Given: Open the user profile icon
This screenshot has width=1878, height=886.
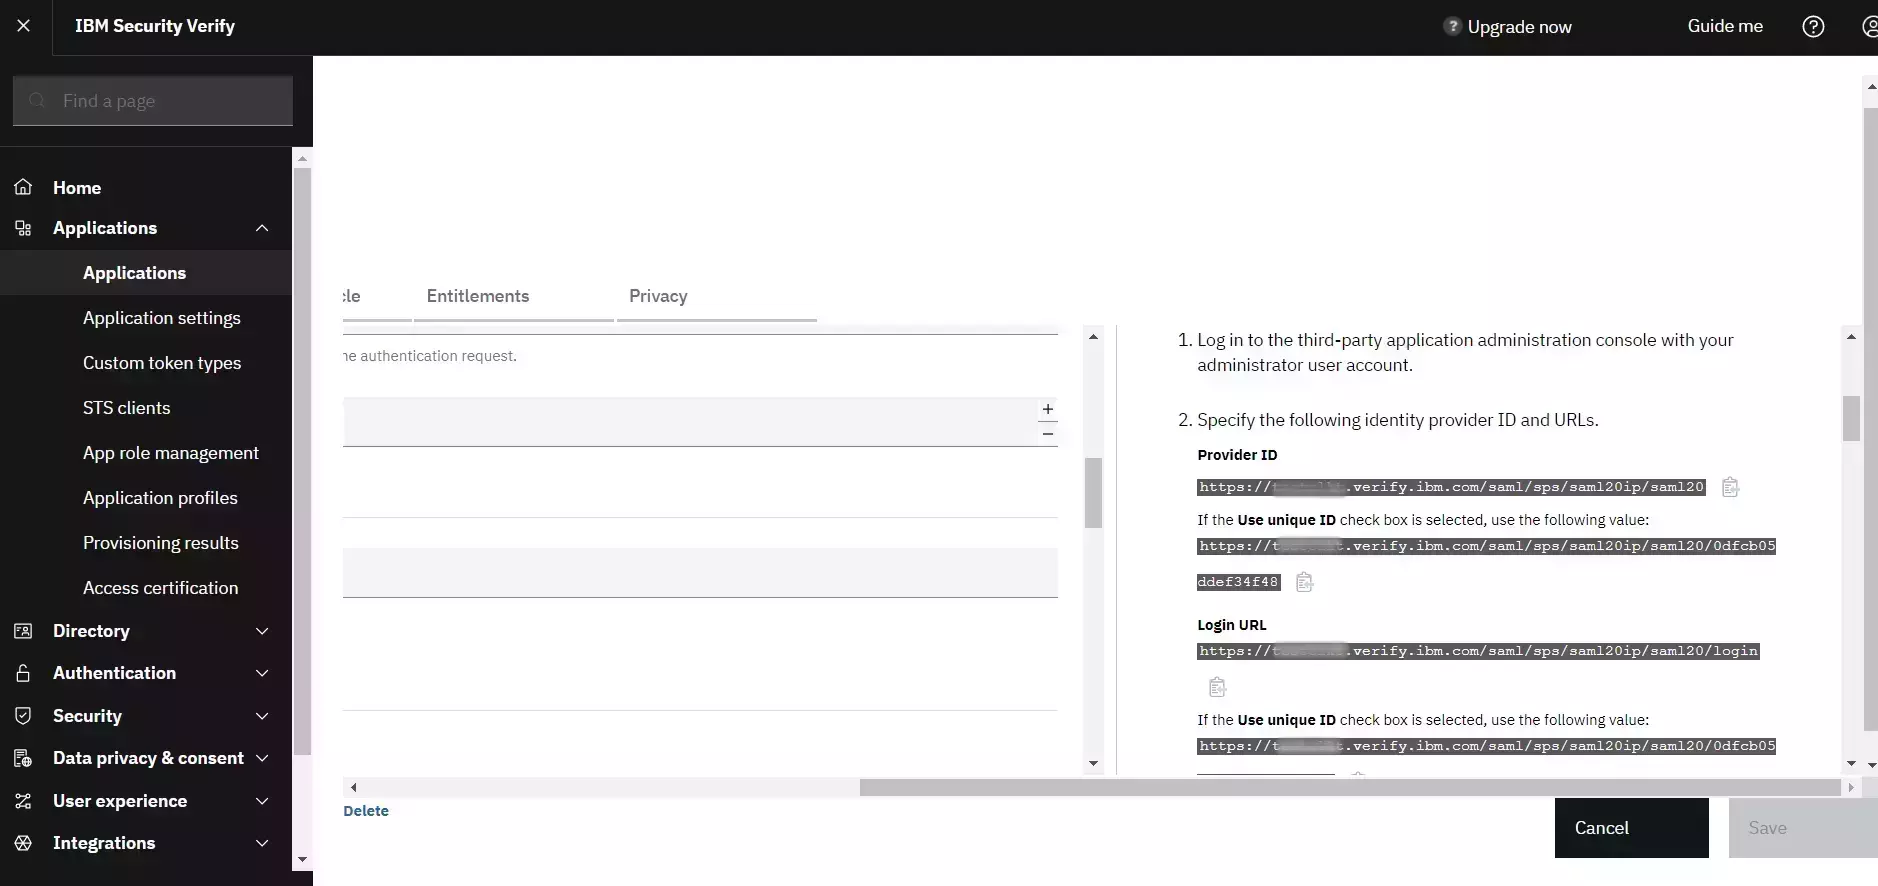Looking at the screenshot, I should click(1870, 27).
